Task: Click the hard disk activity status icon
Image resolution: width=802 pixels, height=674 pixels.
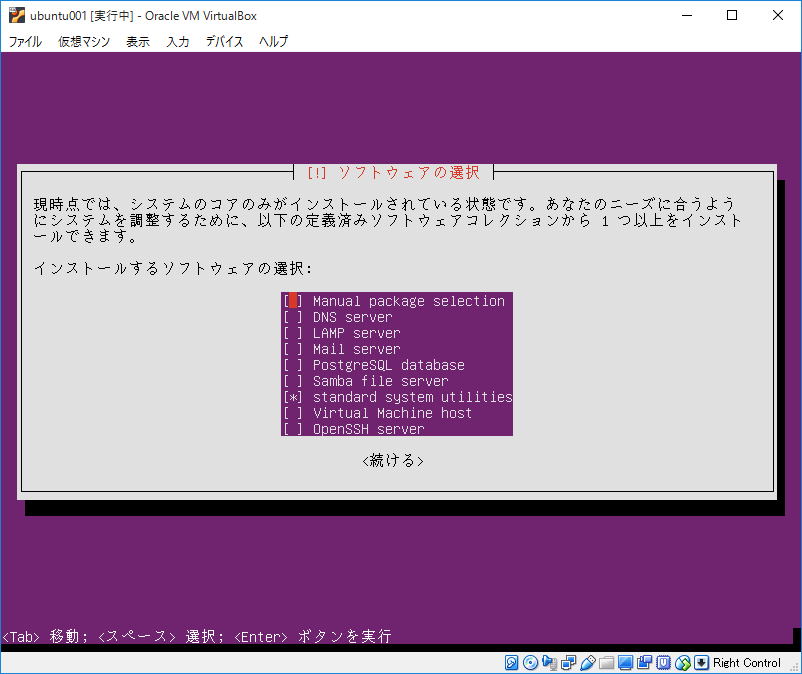Action: 511,663
